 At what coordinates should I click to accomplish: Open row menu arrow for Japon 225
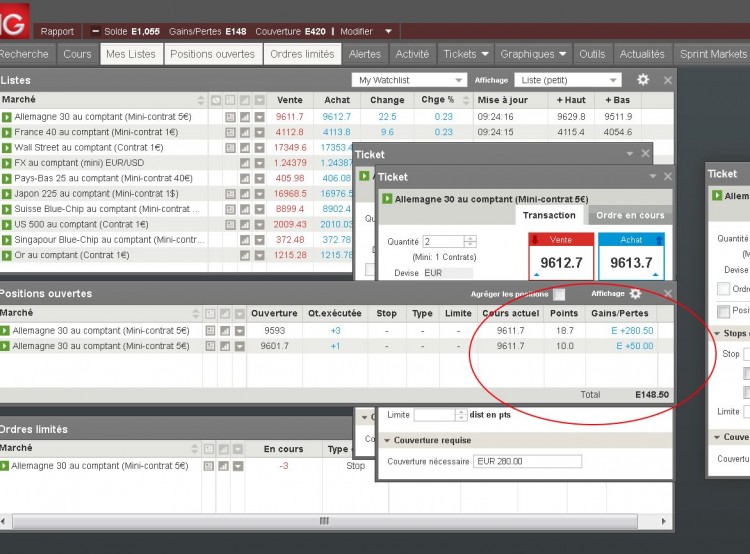pos(259,194)
